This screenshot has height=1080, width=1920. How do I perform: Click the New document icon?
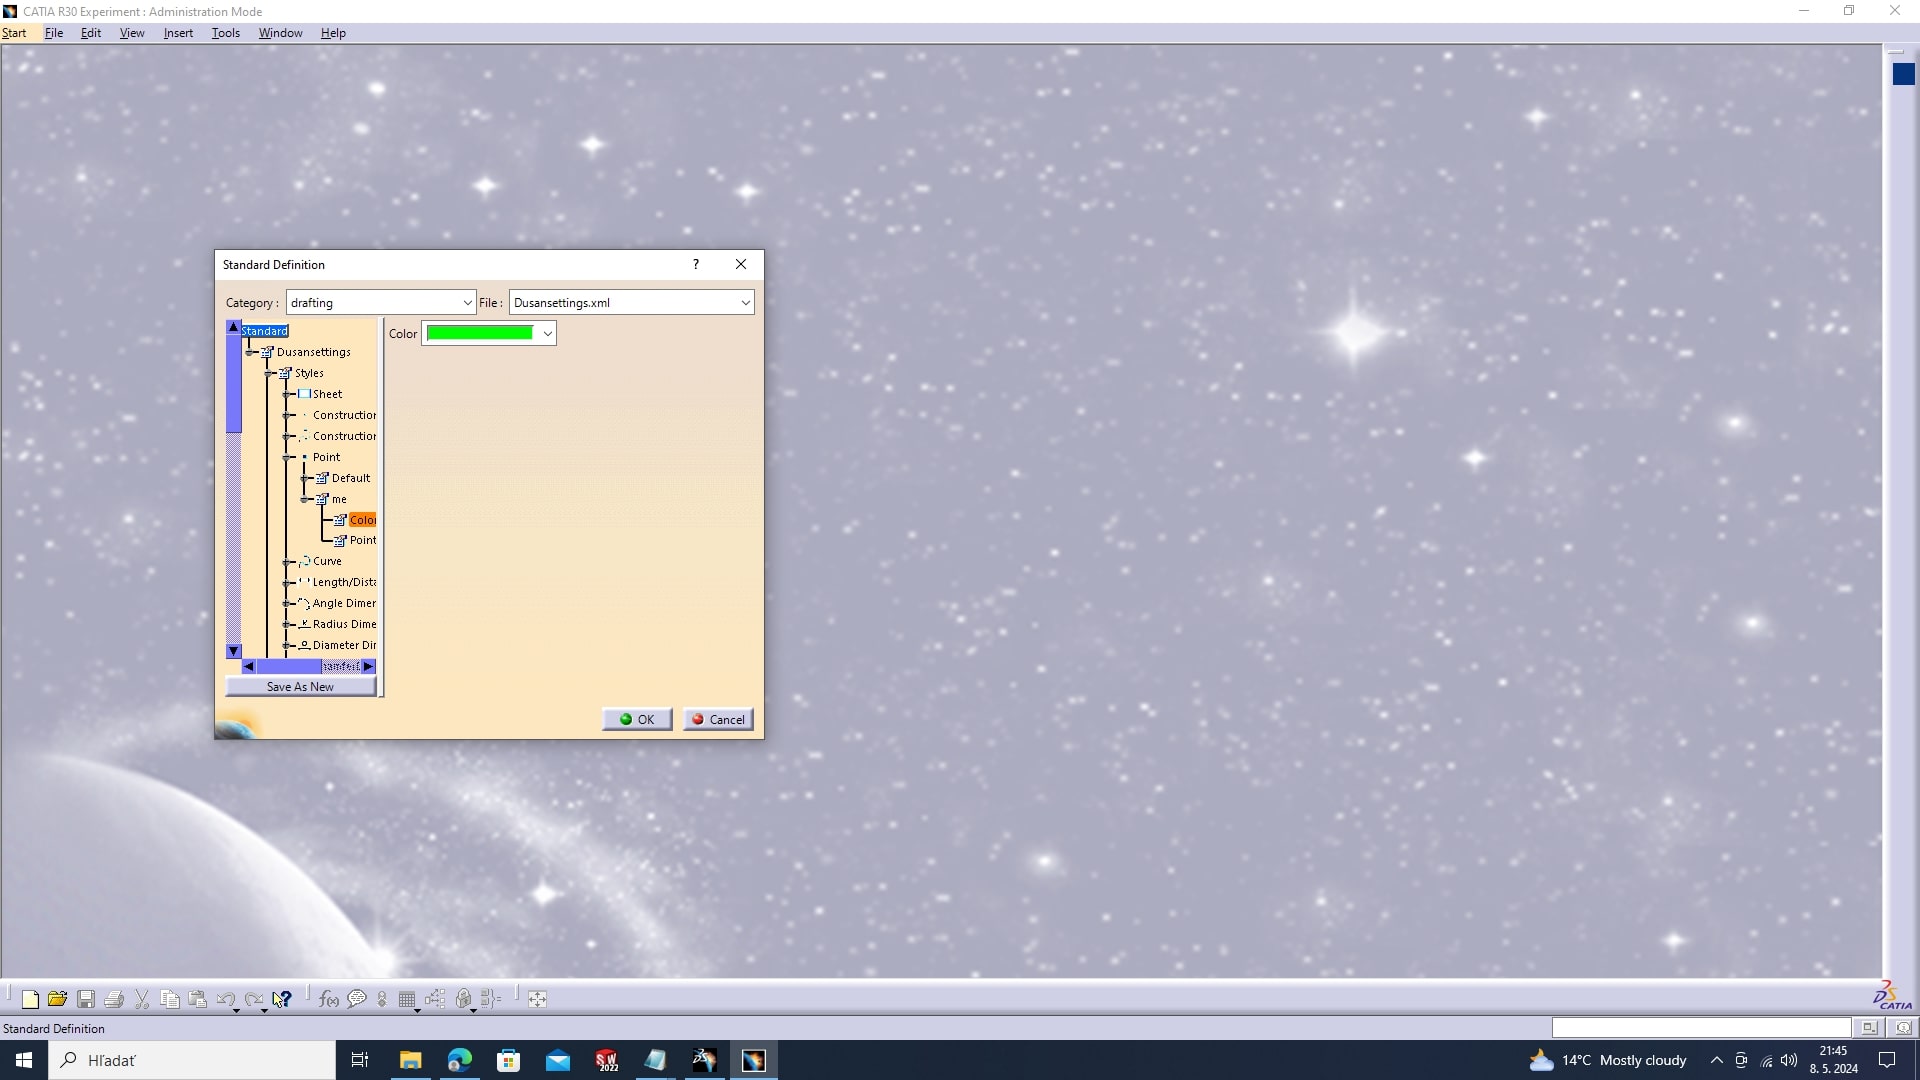[x=30, y=999]
